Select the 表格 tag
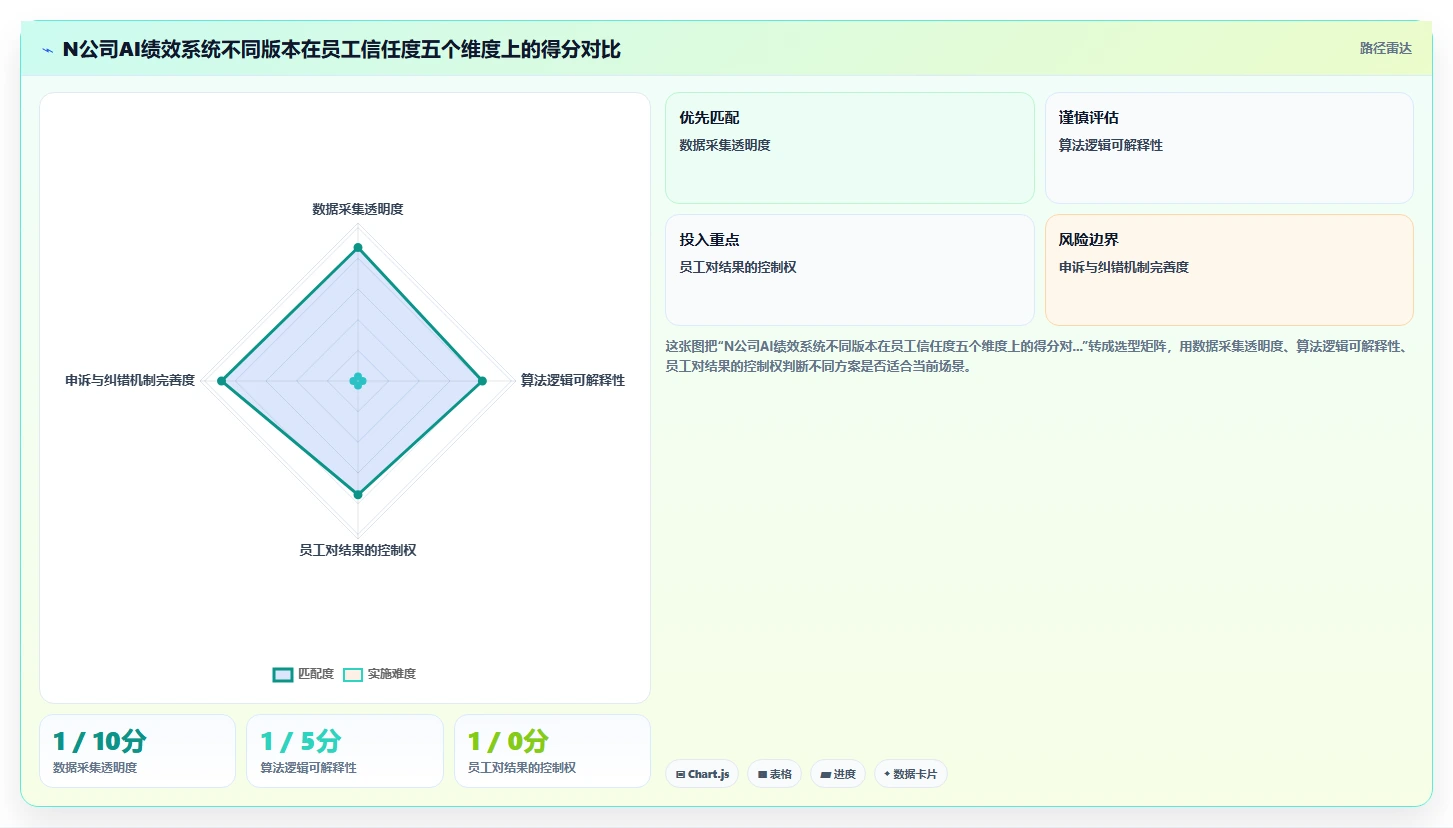The image size is (1453, 828). click(774, 774)
